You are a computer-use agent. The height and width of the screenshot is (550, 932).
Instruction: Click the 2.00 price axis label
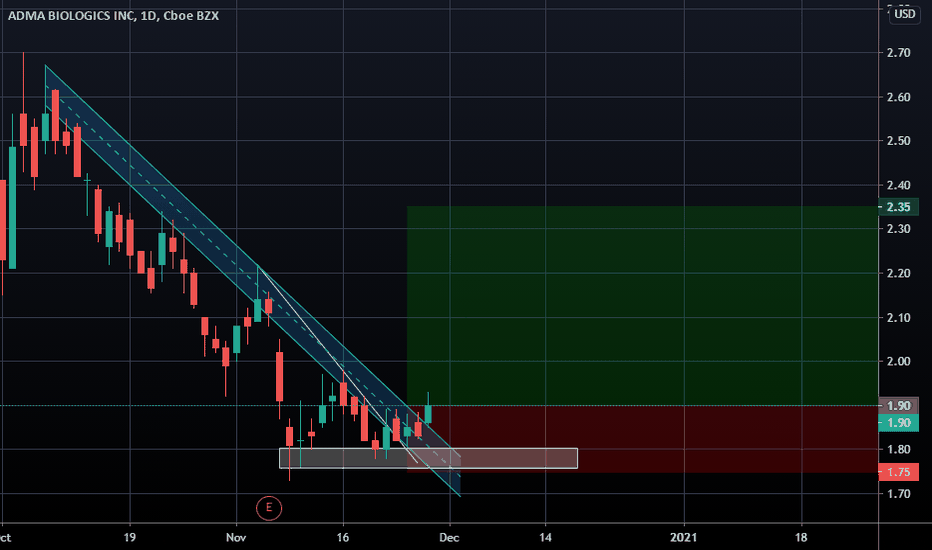(x=898, y=362)
